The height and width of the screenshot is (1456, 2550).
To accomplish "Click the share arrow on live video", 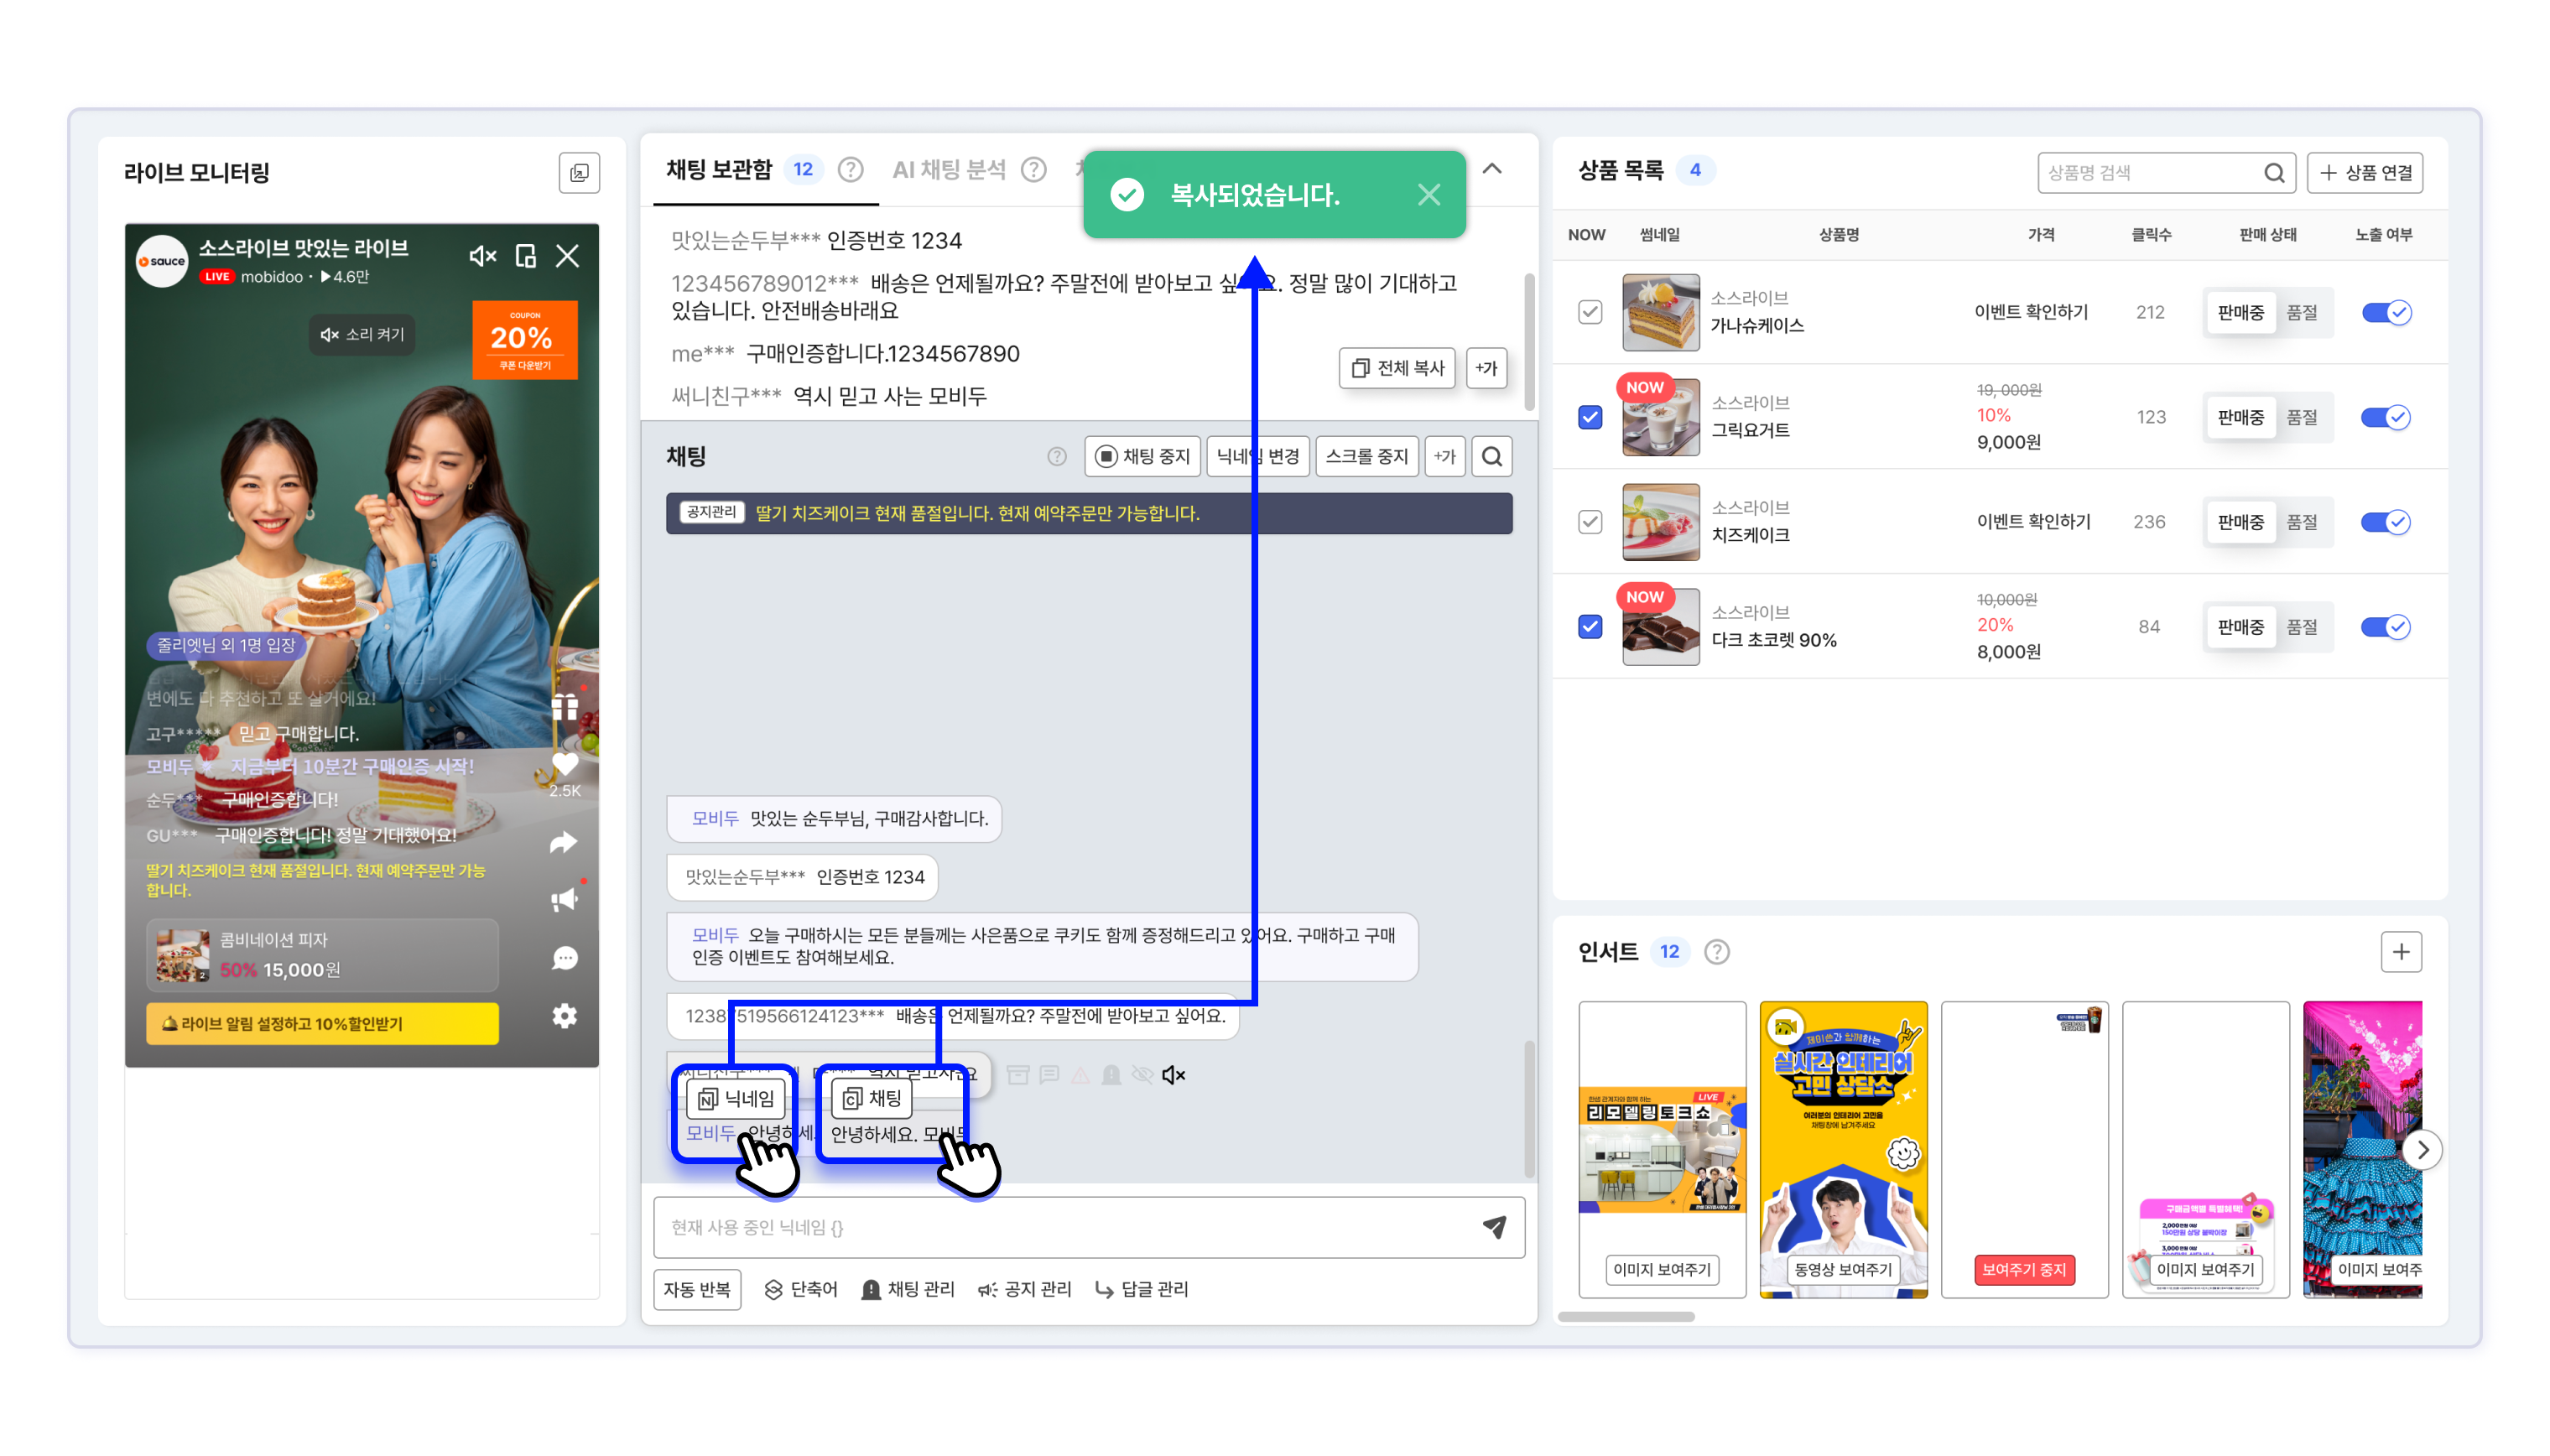I will point(564,842).
